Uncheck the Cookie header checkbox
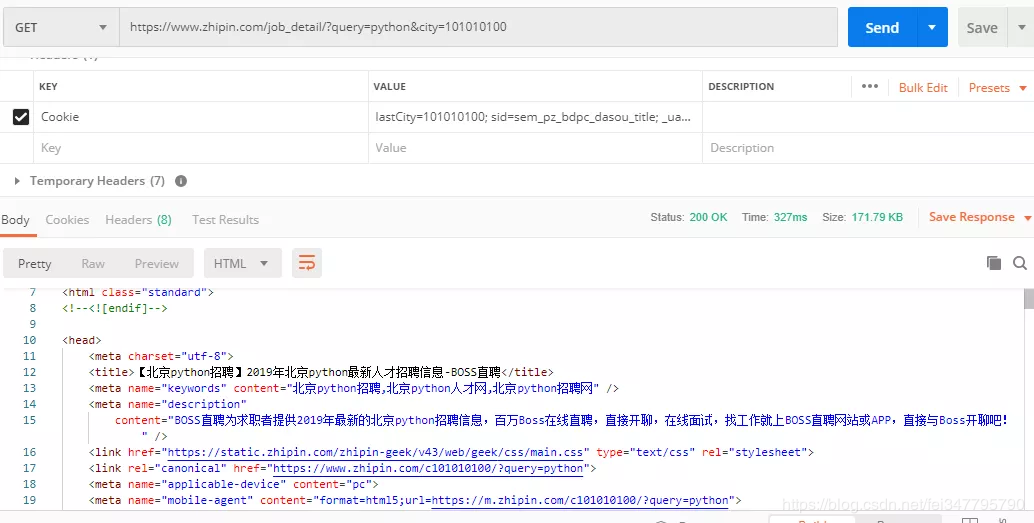The height and width of the screenshot is (523, 1034). (x=21, y=117)
